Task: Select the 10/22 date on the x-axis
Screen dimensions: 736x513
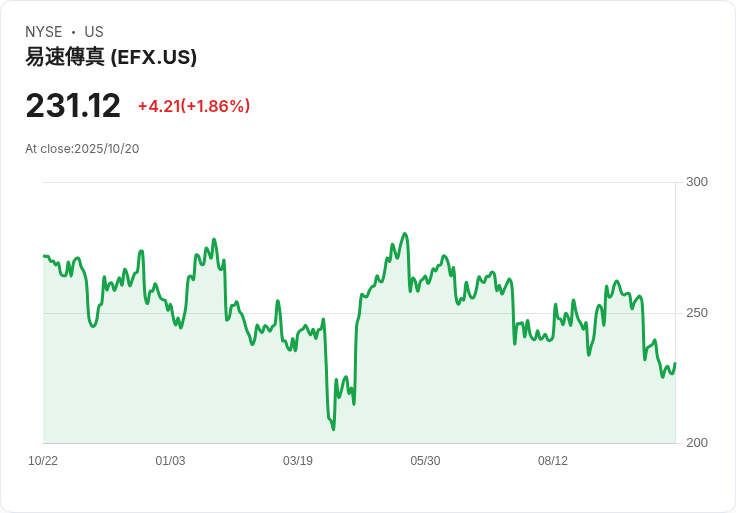Action: click(43, 461)
